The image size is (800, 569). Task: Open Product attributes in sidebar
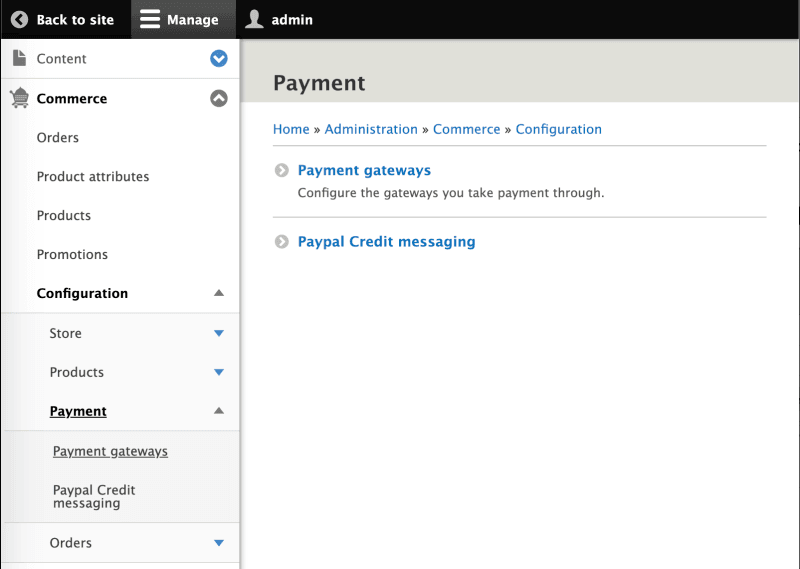93,177
